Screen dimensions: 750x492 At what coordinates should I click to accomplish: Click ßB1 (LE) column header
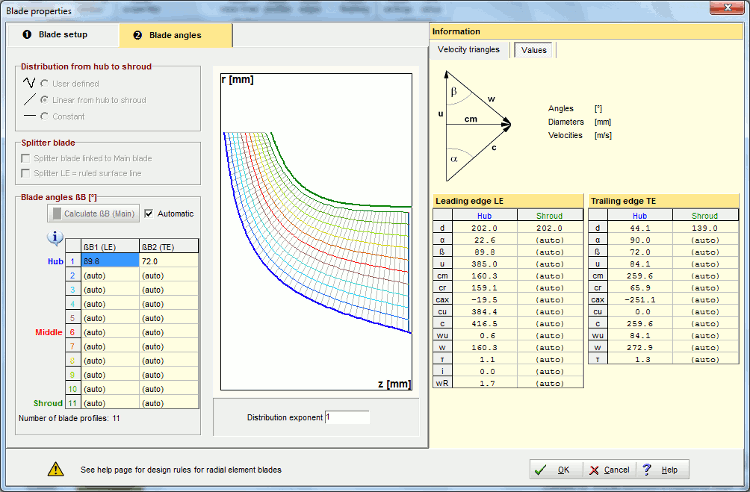tap(110, 247)
